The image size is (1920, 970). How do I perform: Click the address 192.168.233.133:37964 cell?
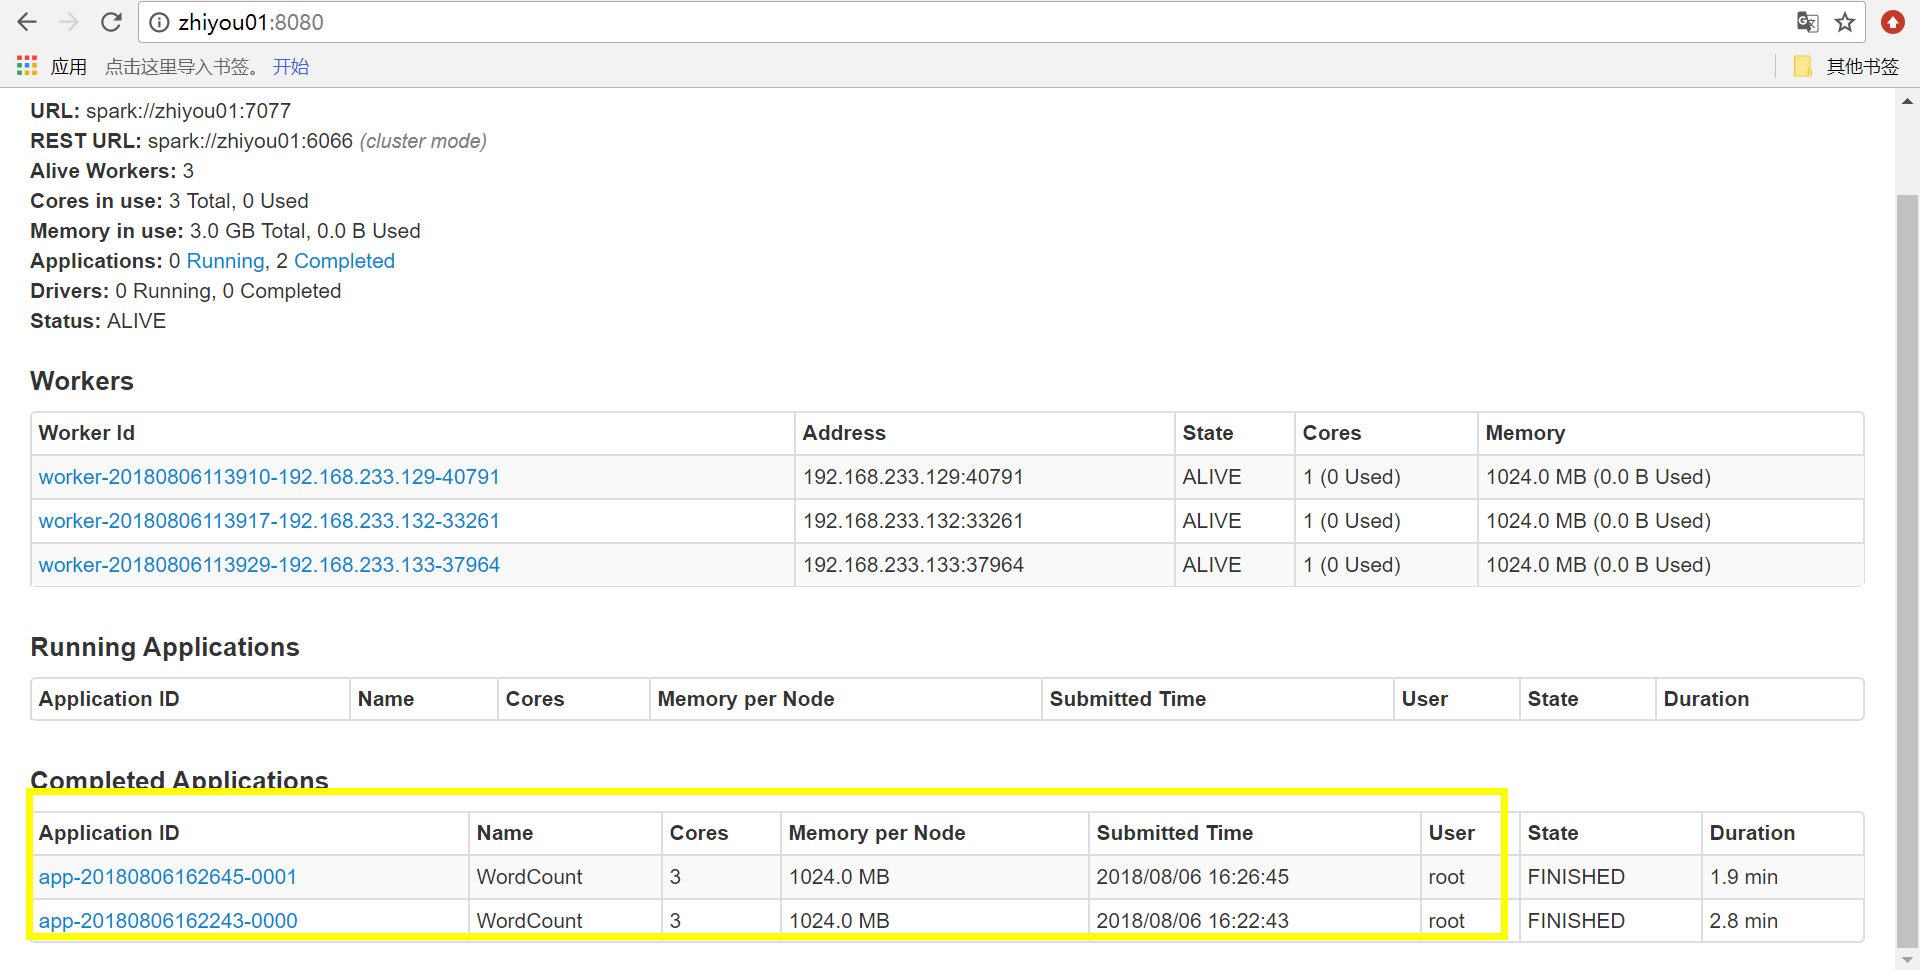pyautogui.click(x=984, y=565)
